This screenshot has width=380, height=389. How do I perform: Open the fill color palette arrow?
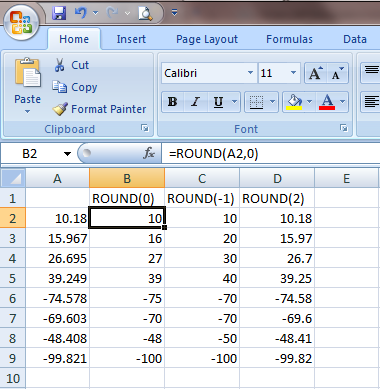tap(310, 102)
